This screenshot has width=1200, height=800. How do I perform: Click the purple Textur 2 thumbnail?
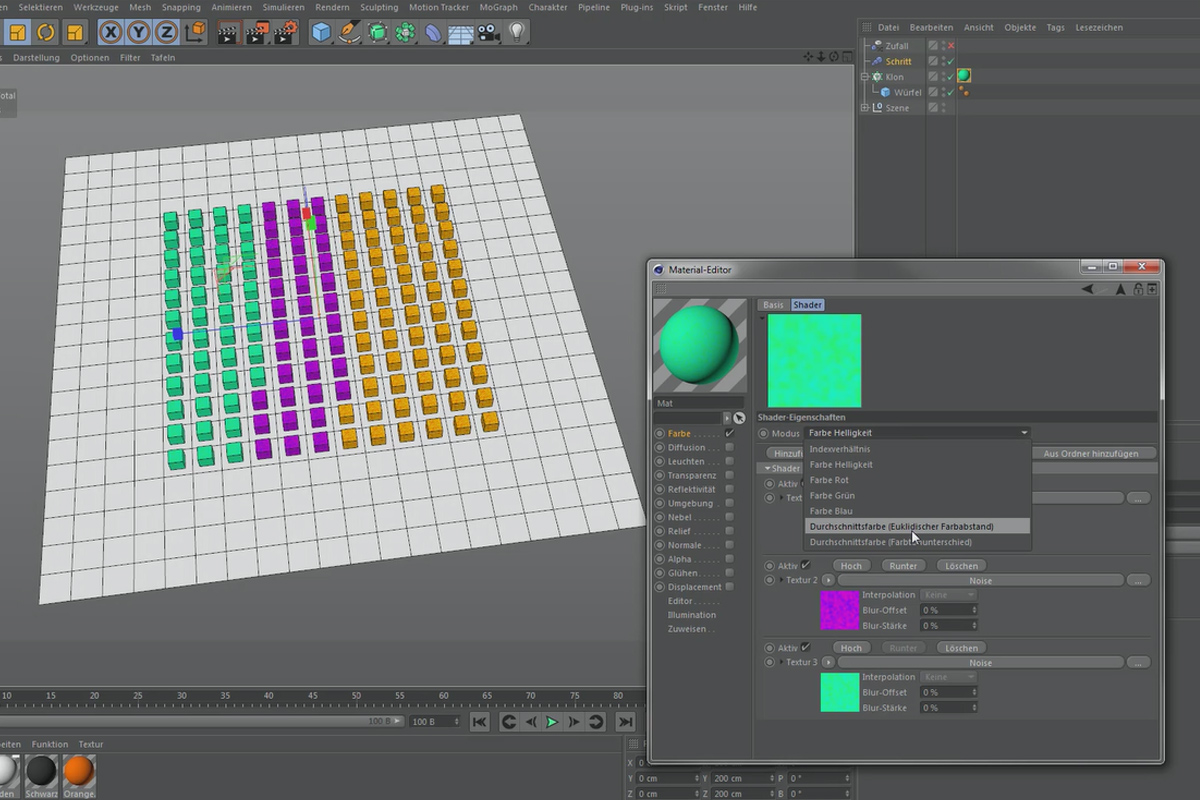click(x=839, y=610)
